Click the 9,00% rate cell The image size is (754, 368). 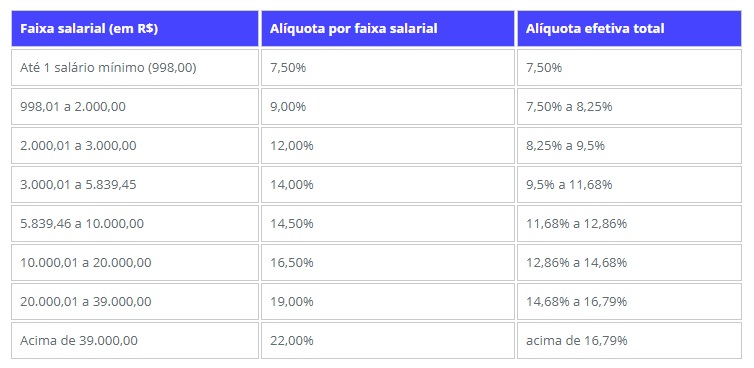388,106
